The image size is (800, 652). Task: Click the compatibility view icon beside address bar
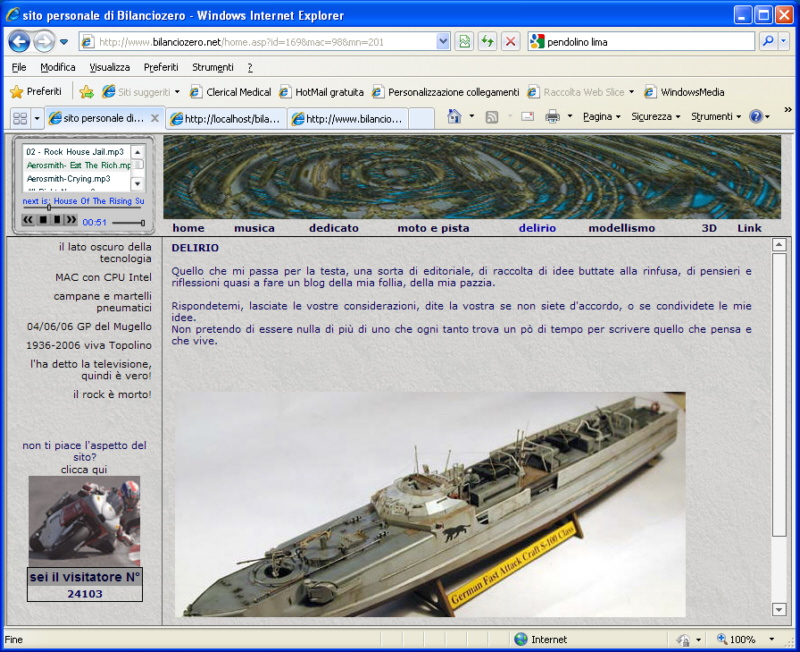(464, 42)
